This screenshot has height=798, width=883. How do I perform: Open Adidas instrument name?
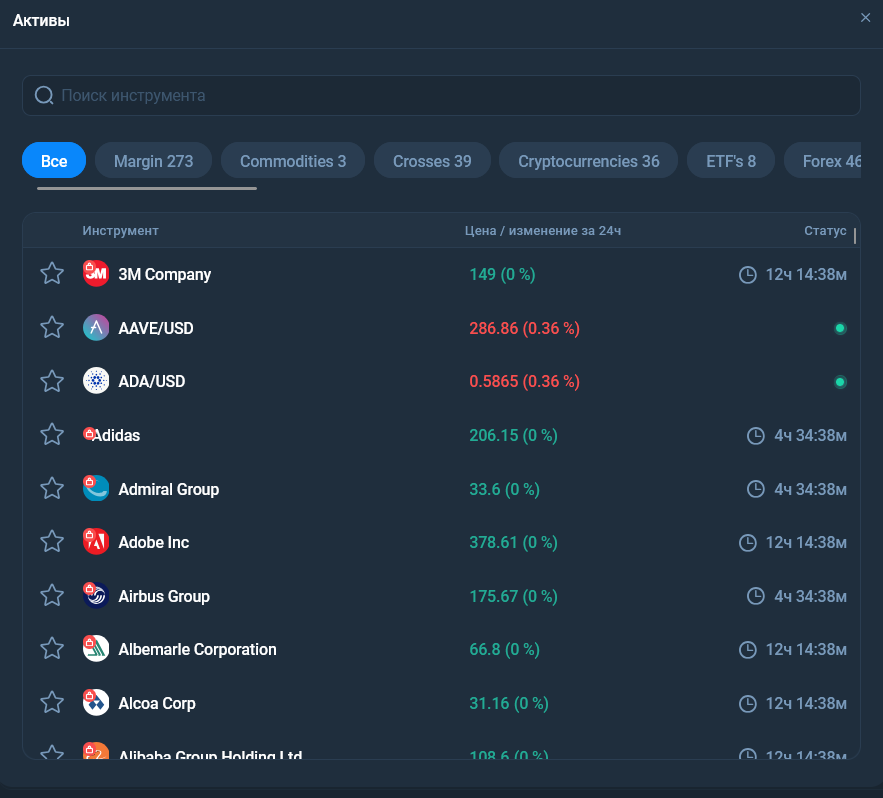click(x=116, y=435)
